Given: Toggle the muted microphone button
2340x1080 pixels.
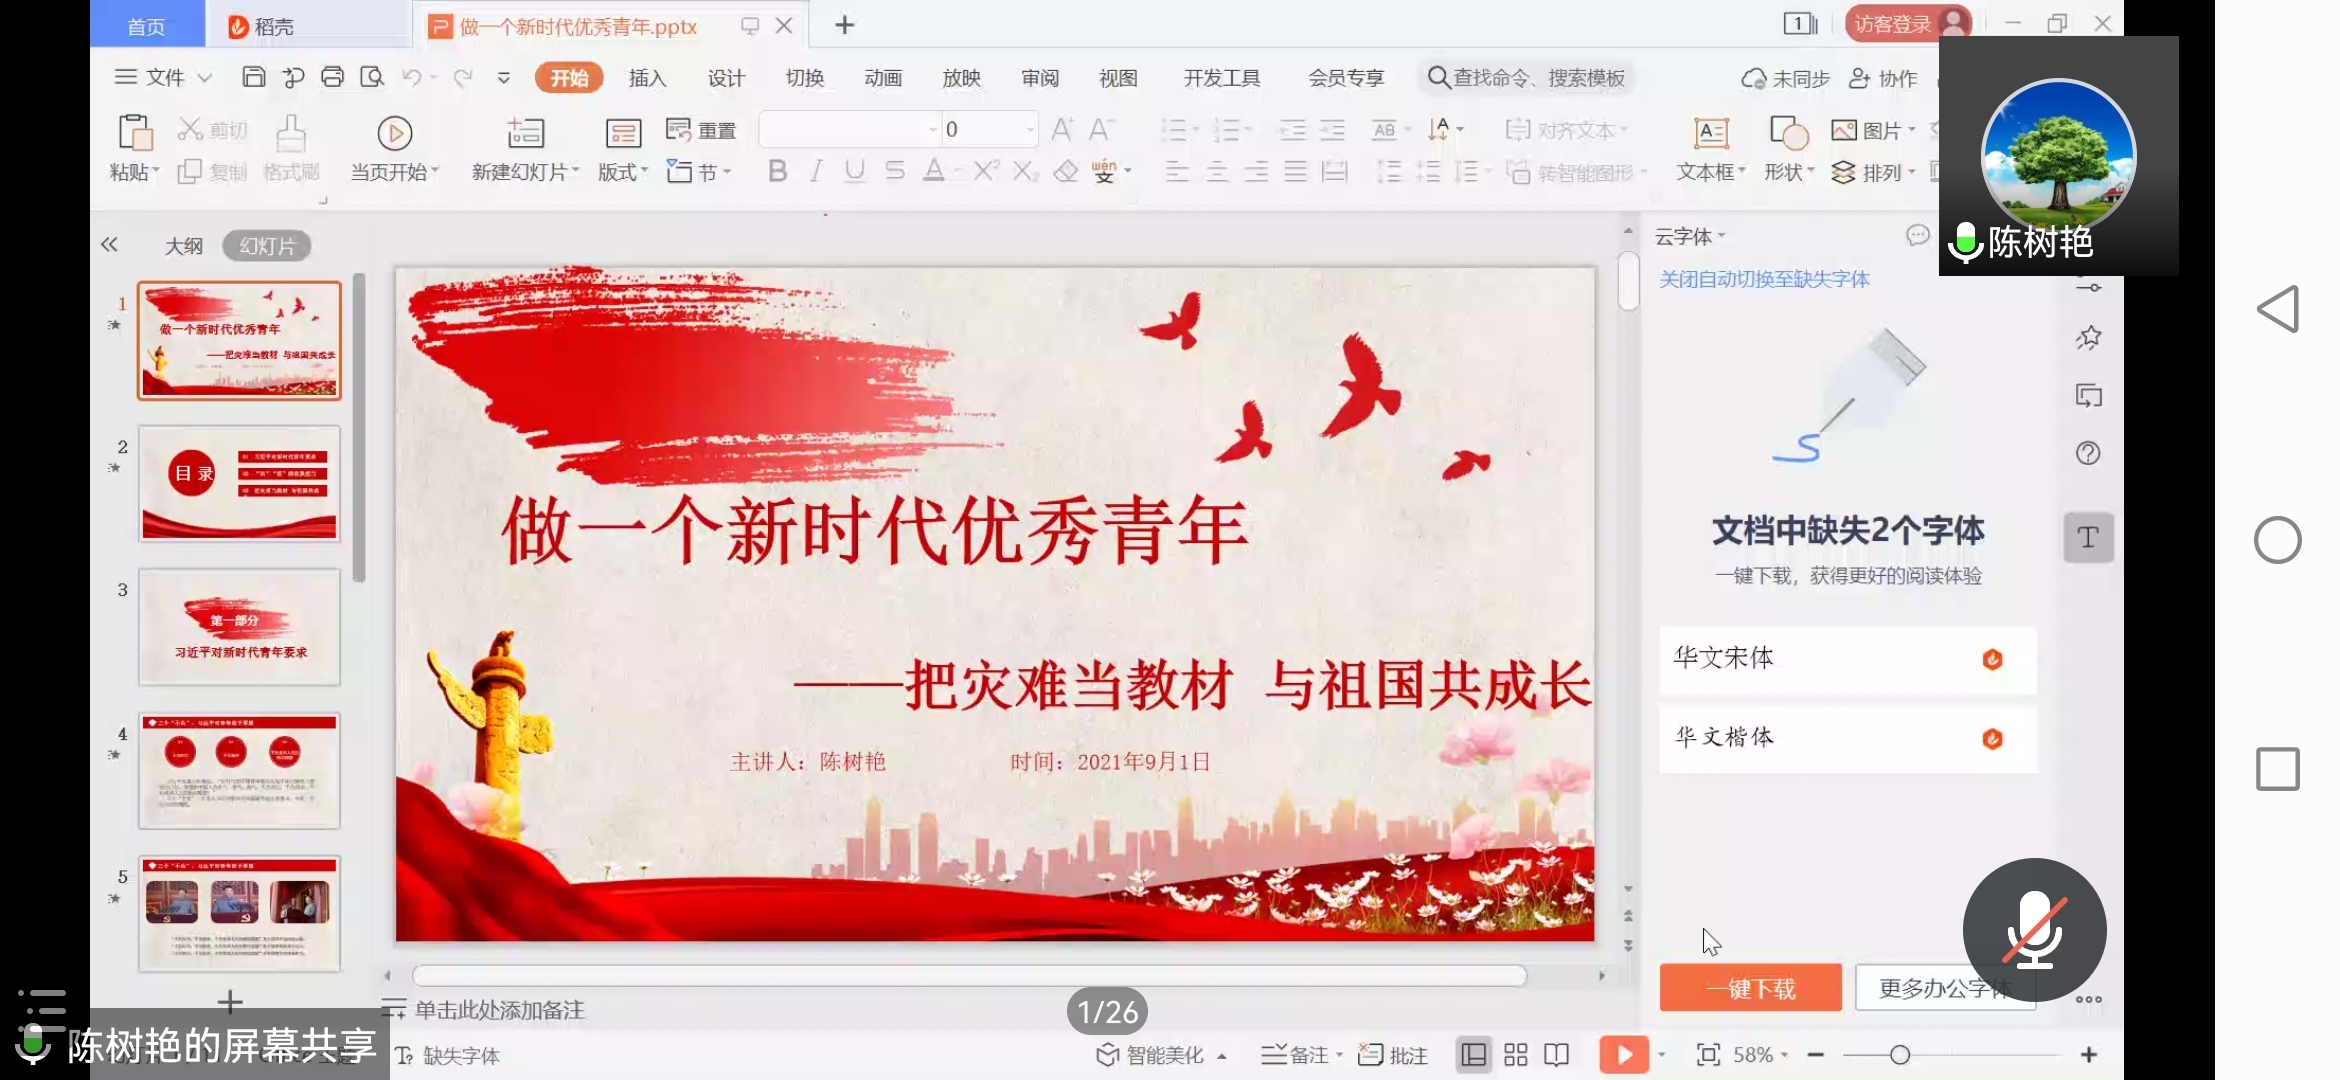Looking at the screenshot, I should [2034, 930].
